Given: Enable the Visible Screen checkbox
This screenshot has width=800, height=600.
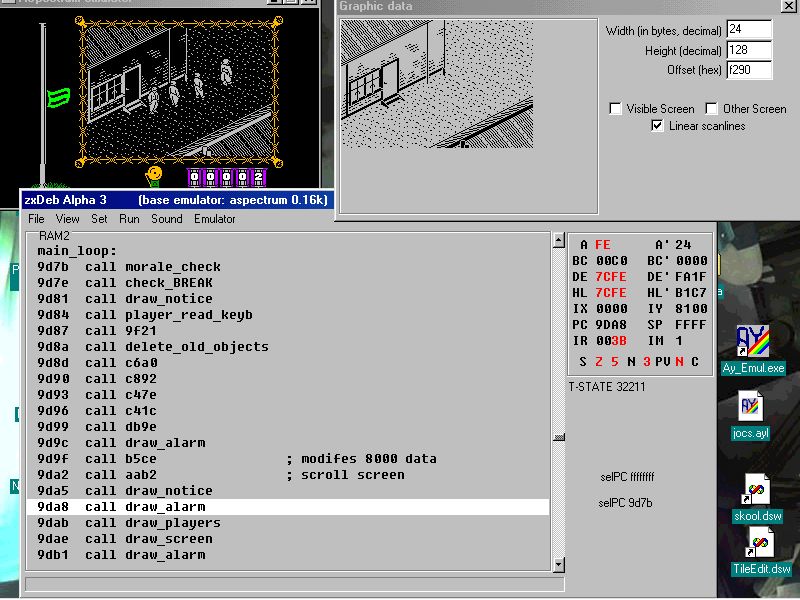Looking at the screenshot, I should point(616,109).
